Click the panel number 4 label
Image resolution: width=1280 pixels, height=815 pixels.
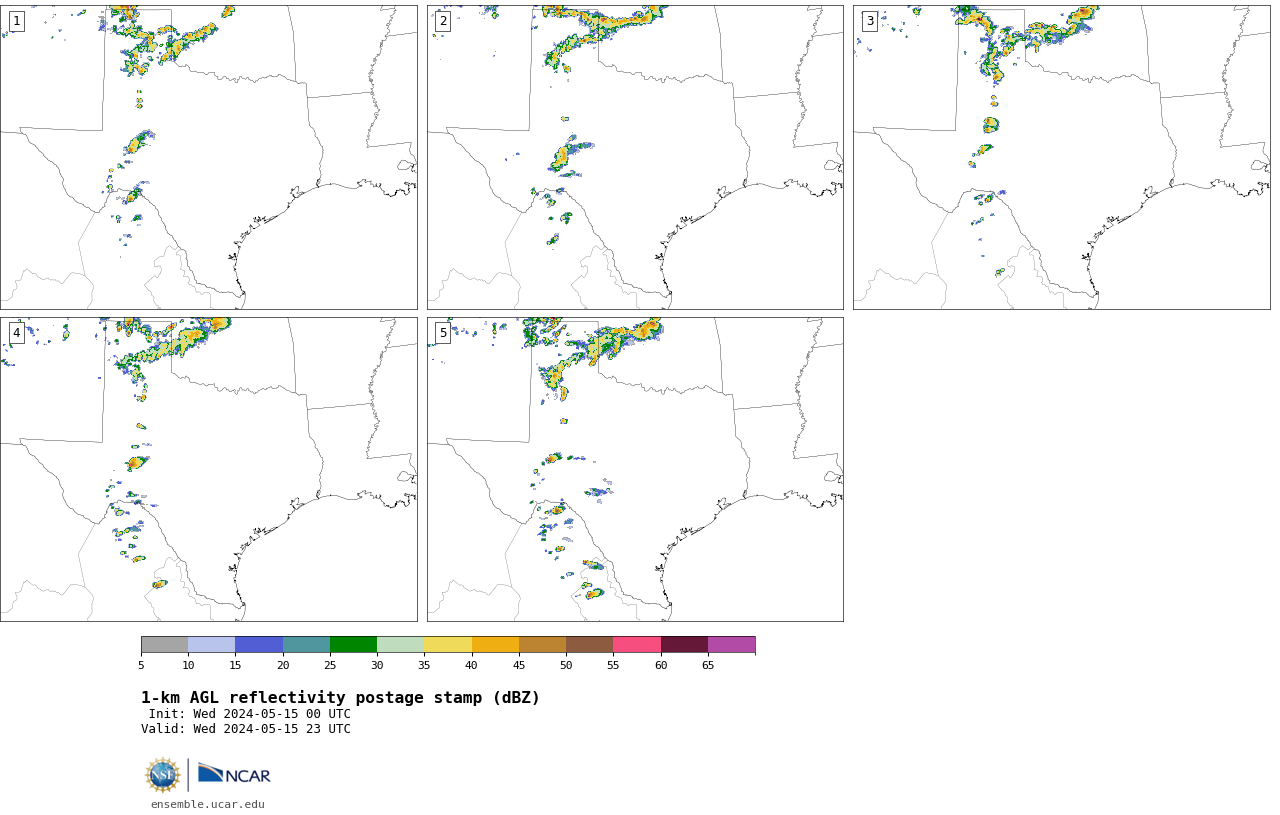coord(16,333)
